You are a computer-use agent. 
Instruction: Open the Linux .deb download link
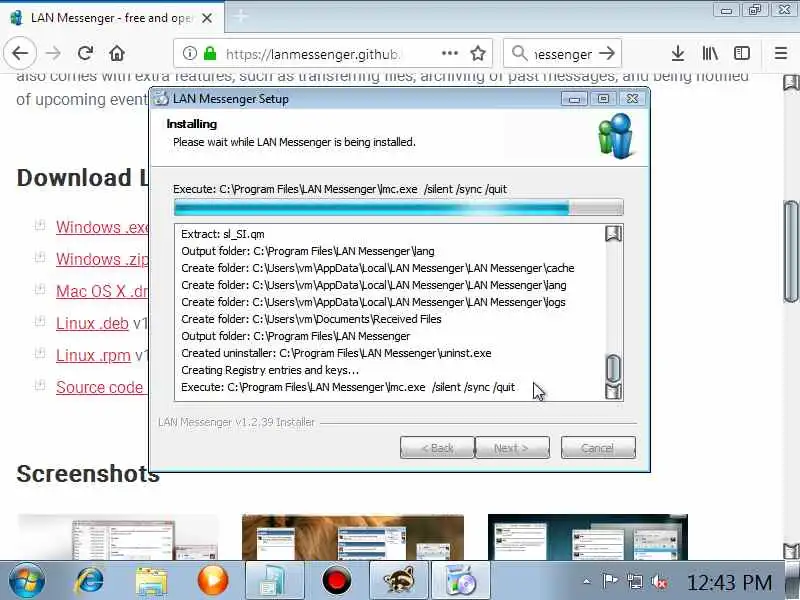[92, 323]
